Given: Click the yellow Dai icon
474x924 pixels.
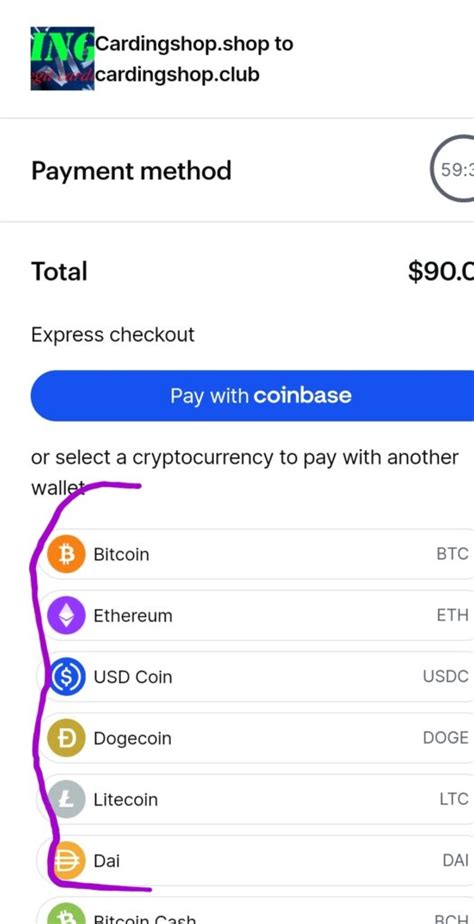Looking at the screenshot, I should (68, 860).
